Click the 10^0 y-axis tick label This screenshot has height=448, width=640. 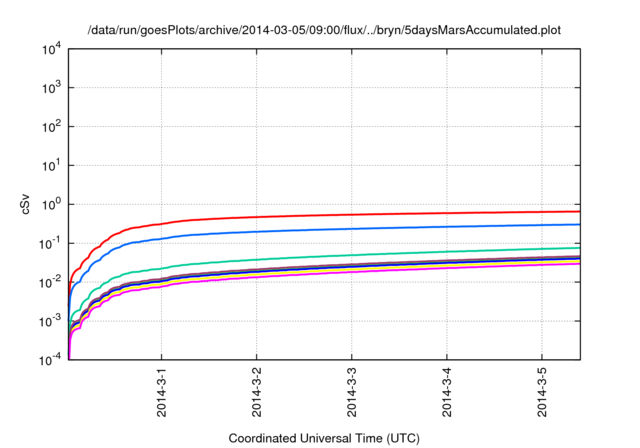pyautogui.click(x=51, y=205)
